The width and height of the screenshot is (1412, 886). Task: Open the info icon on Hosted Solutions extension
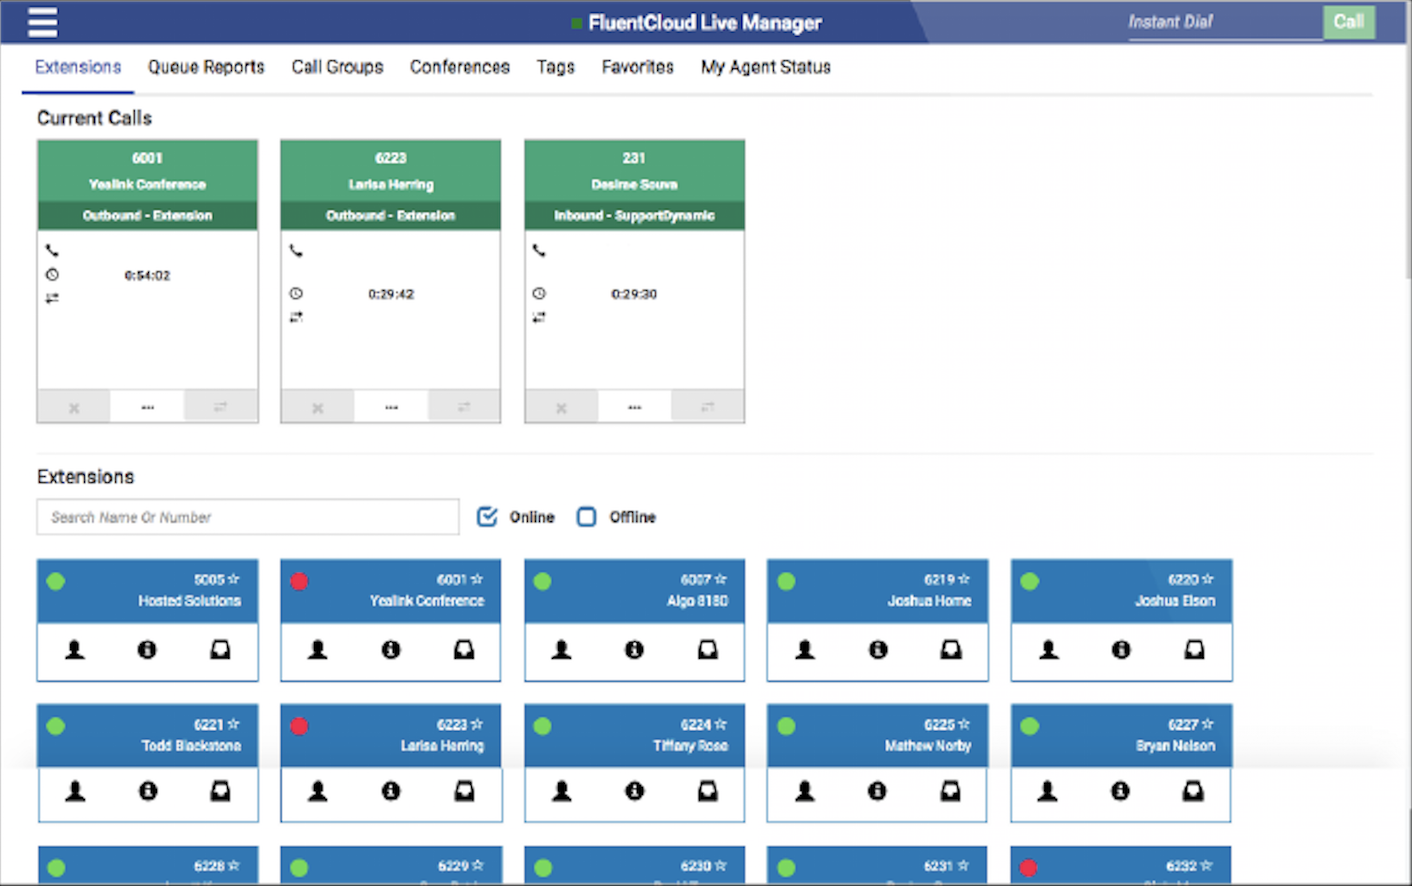(147, 650)
